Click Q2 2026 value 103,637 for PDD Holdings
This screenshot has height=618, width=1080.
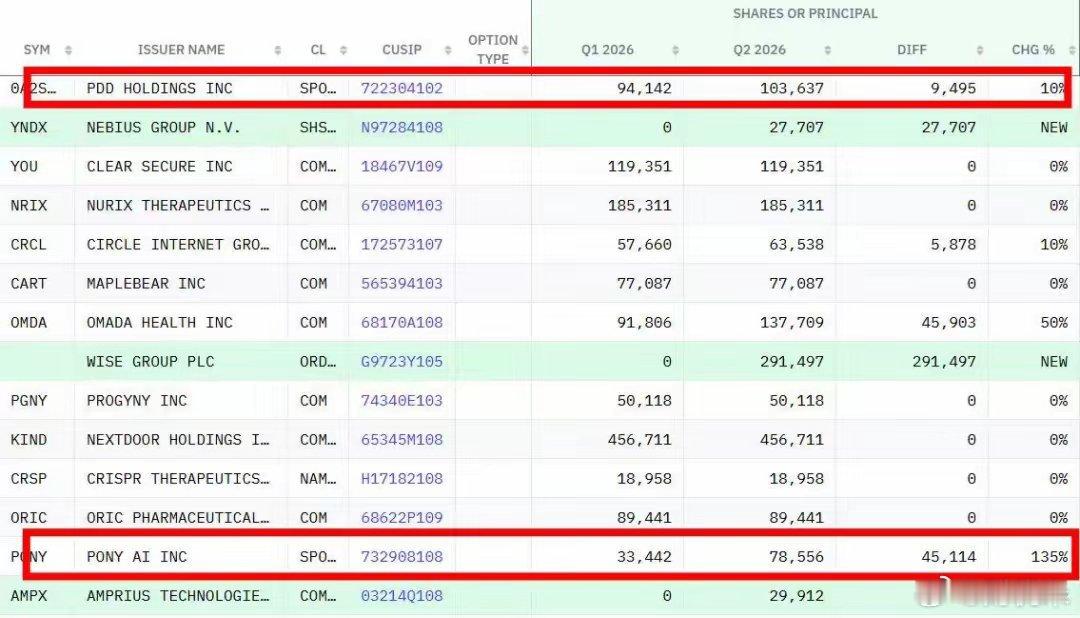(791, 88)
